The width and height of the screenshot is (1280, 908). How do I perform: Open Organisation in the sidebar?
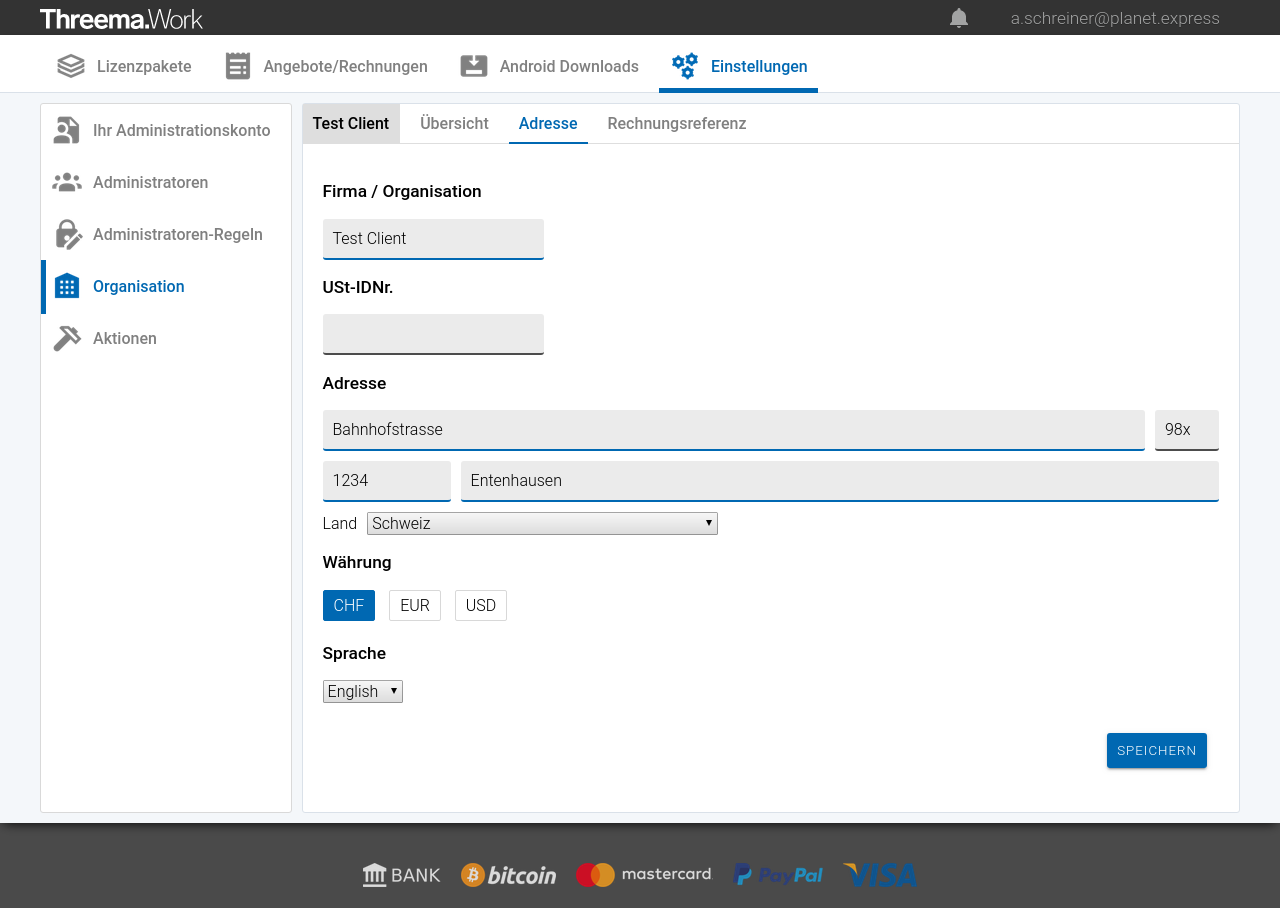pyautogui.click(x=166, y=286)
